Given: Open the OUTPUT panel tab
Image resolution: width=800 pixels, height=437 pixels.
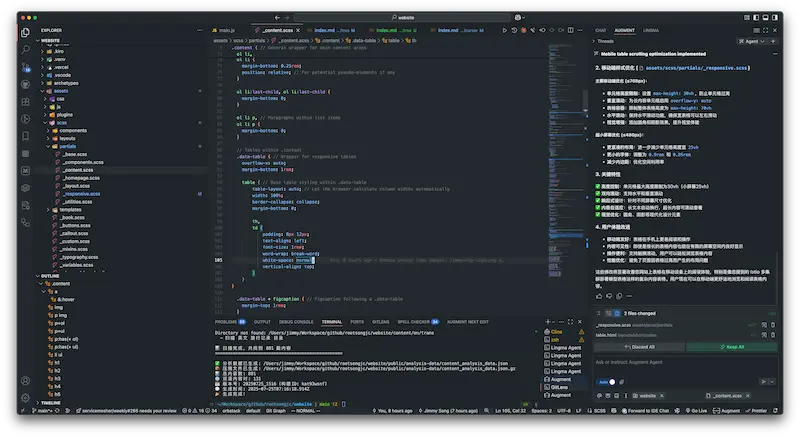Looking at the screenshot, I should point(262,322).
